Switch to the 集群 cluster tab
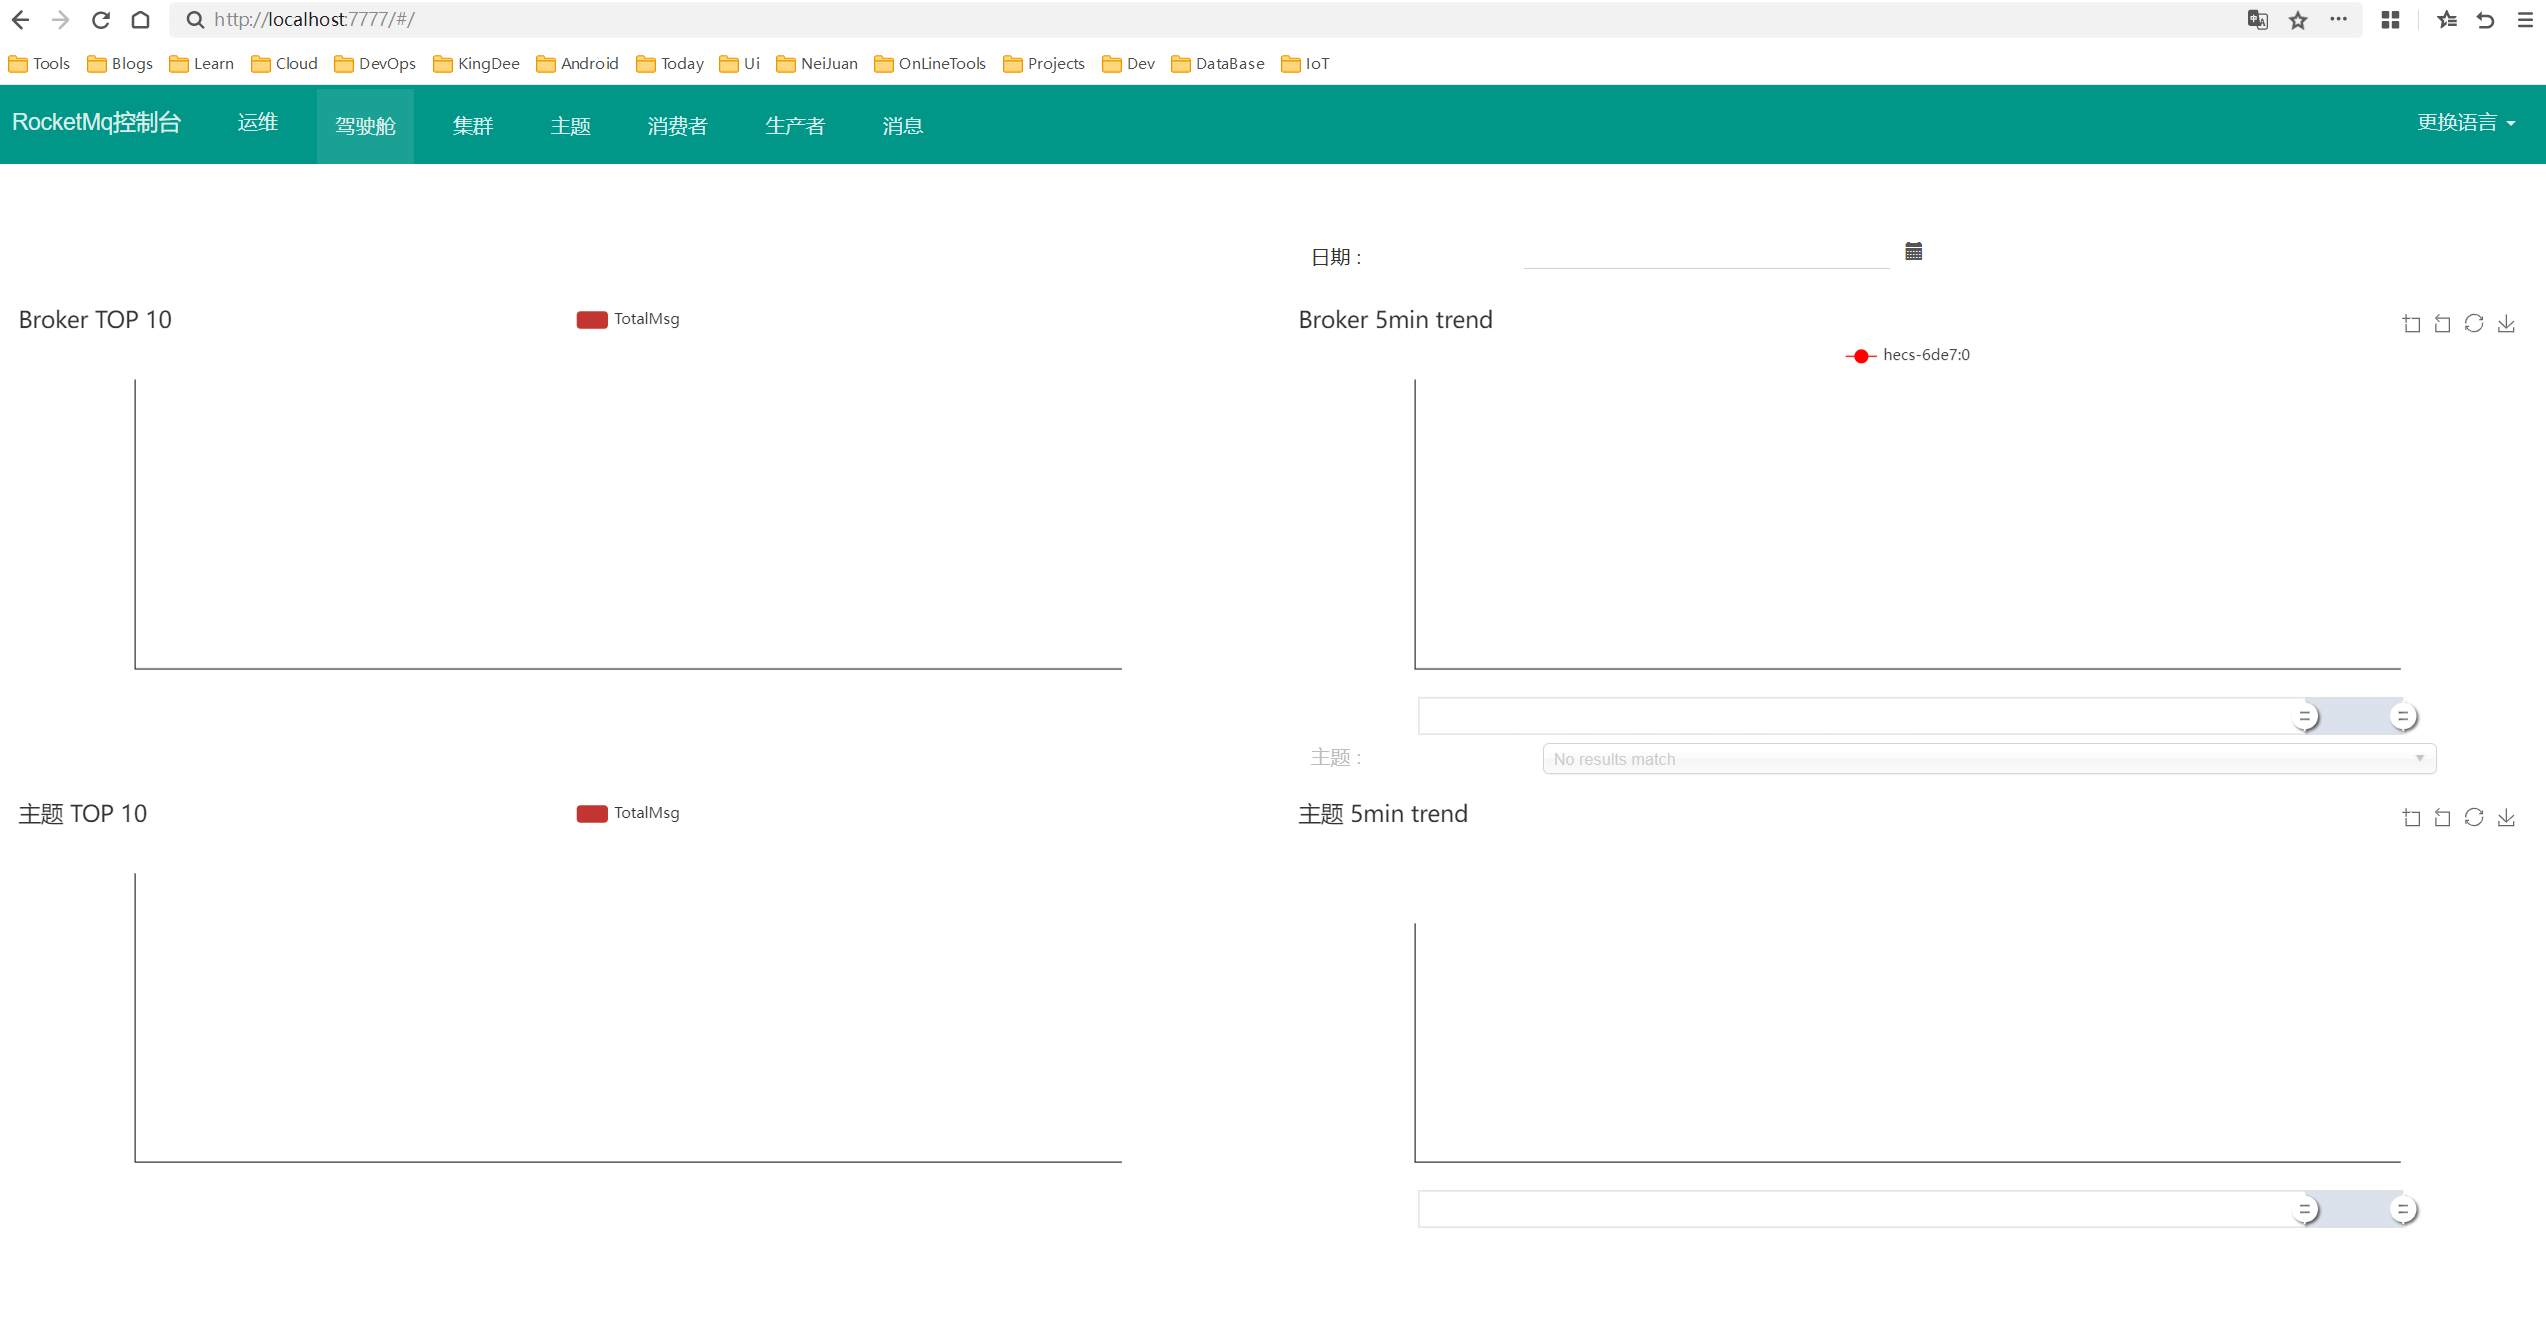 click(473, 126)
